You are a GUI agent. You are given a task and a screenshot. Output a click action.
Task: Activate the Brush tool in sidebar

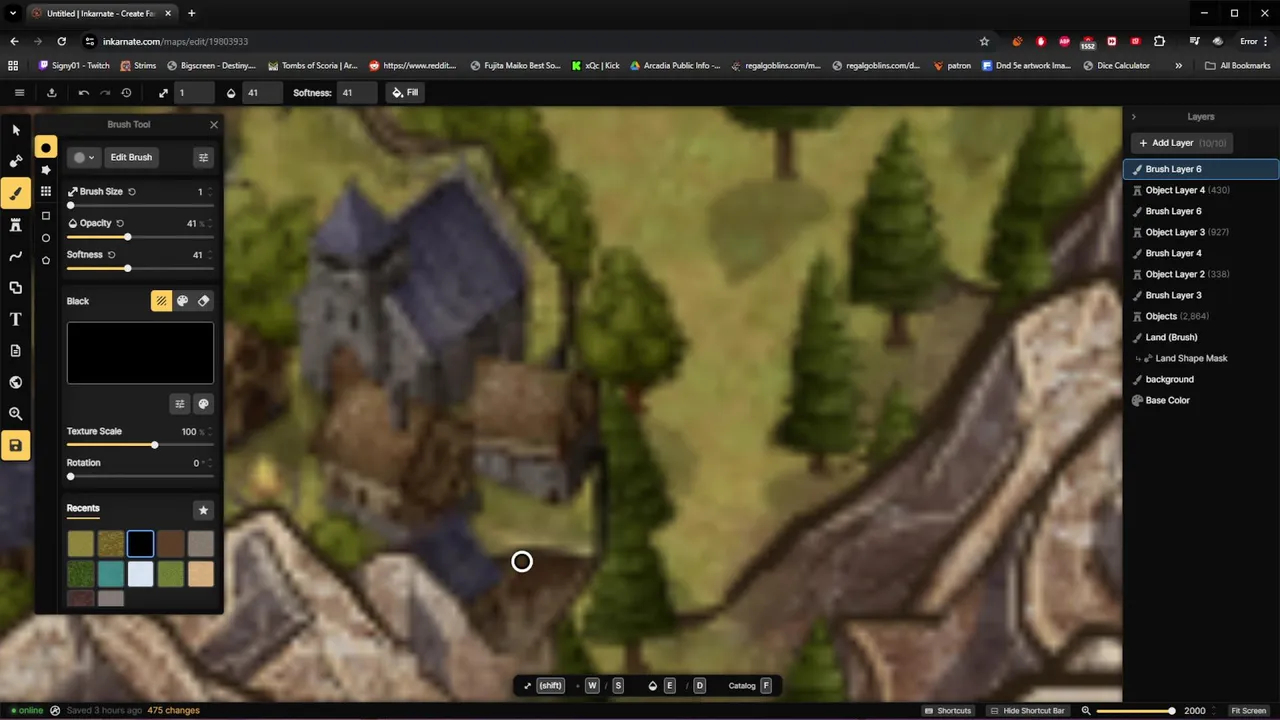(16, 193)
